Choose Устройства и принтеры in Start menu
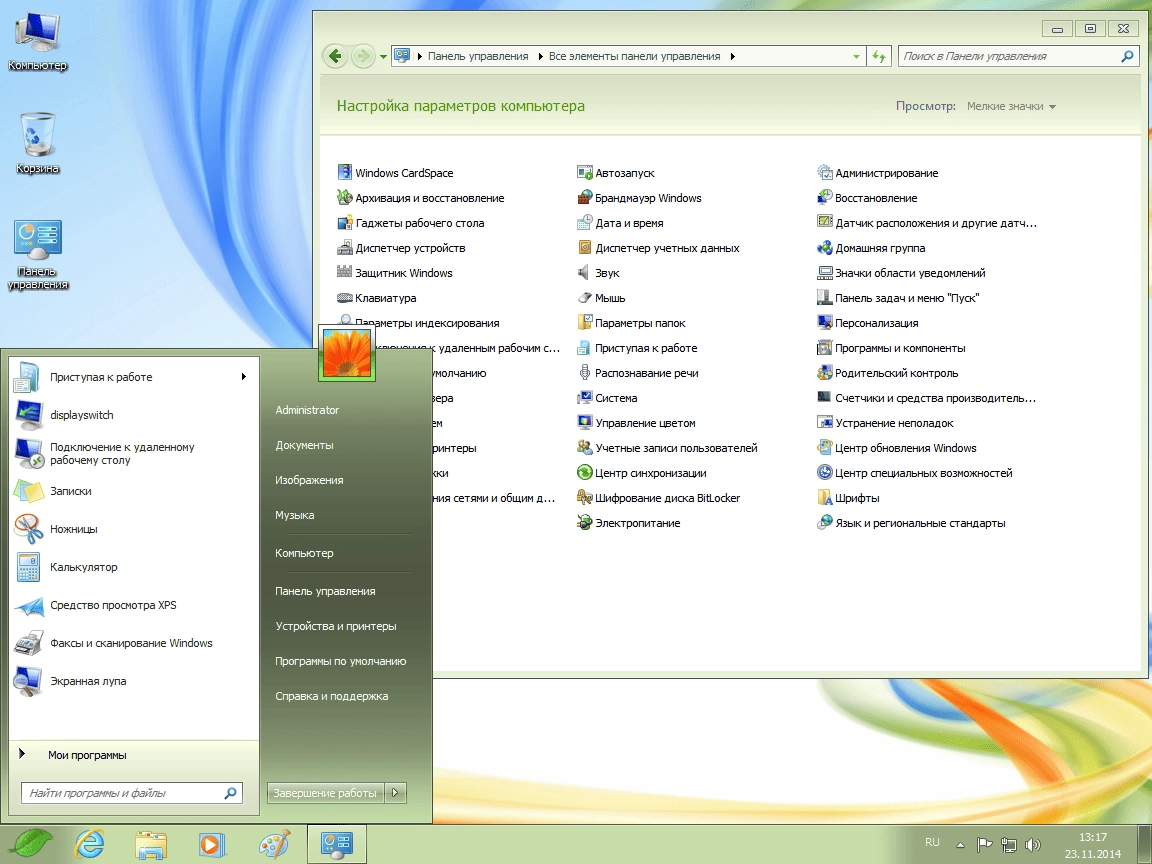1152x864 pixels. (336, 626)
